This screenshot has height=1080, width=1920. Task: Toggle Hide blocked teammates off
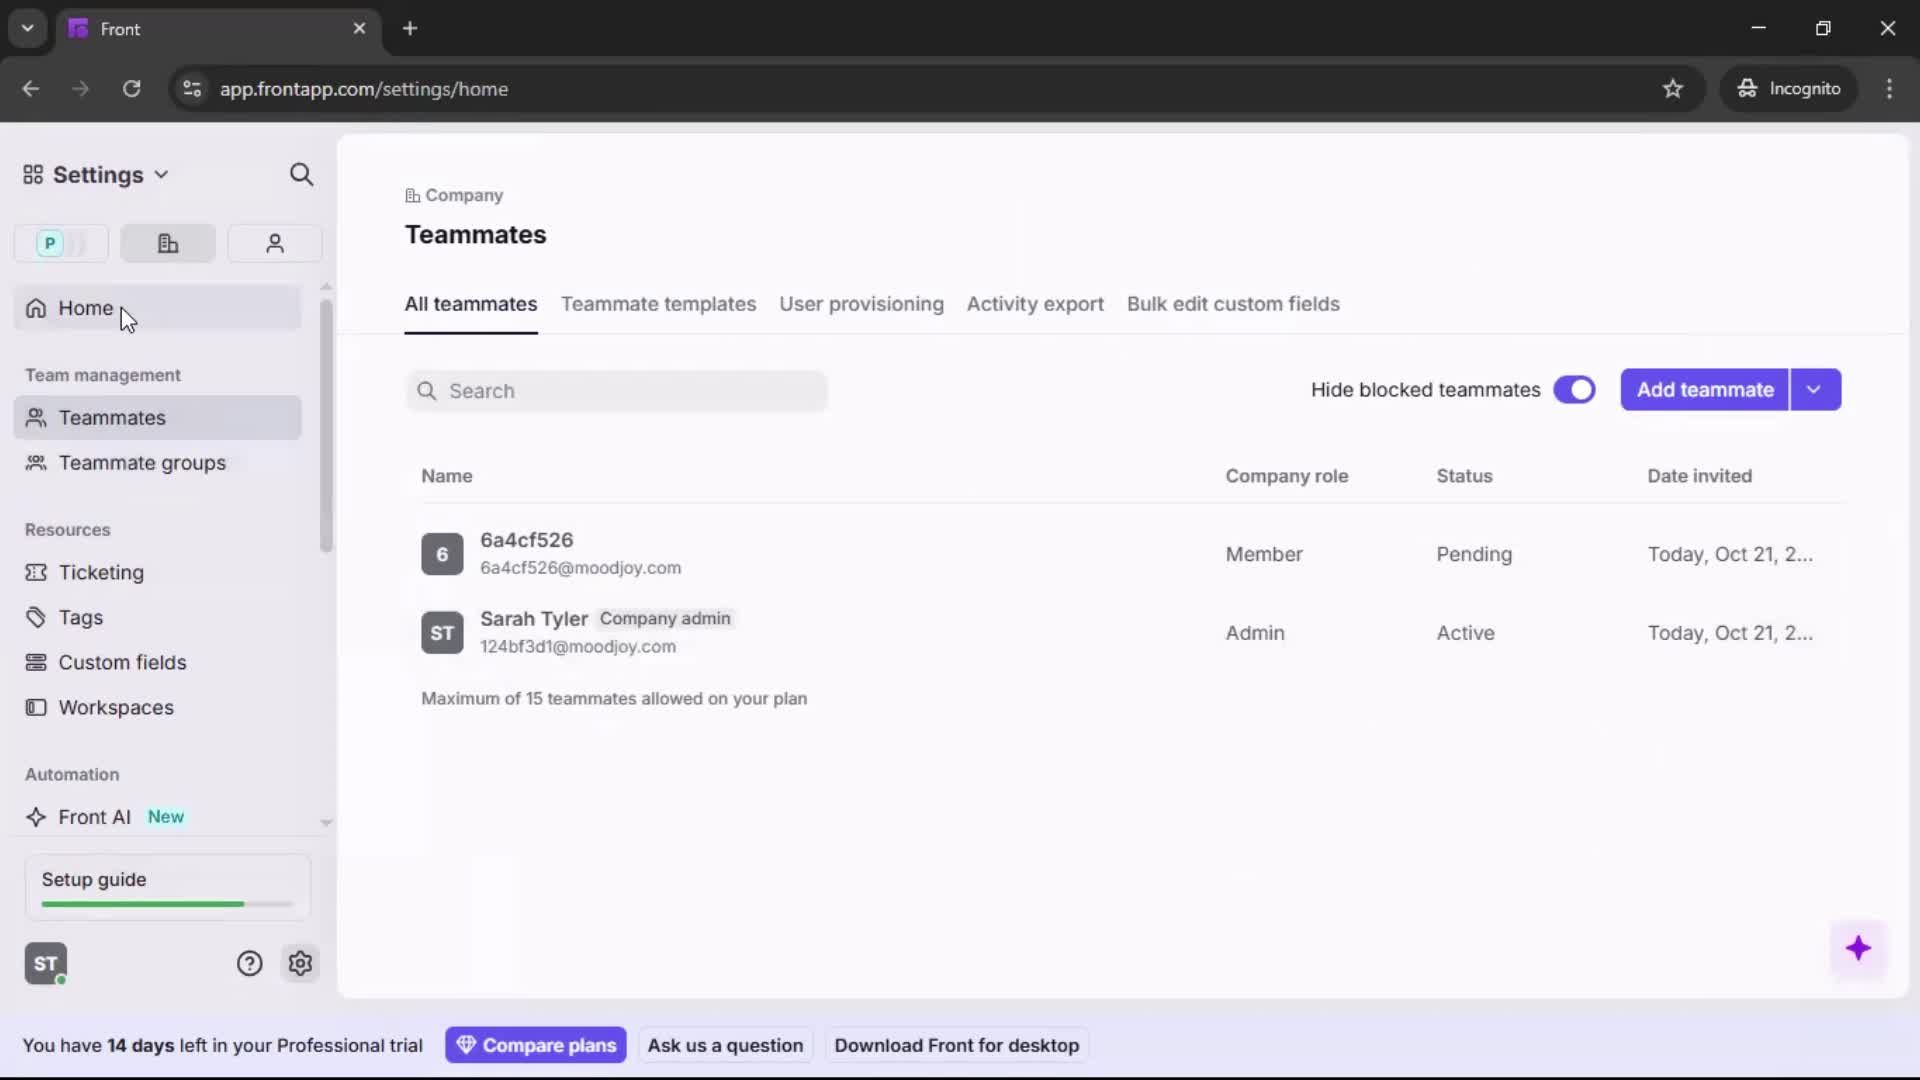(x=1575, y=390)
